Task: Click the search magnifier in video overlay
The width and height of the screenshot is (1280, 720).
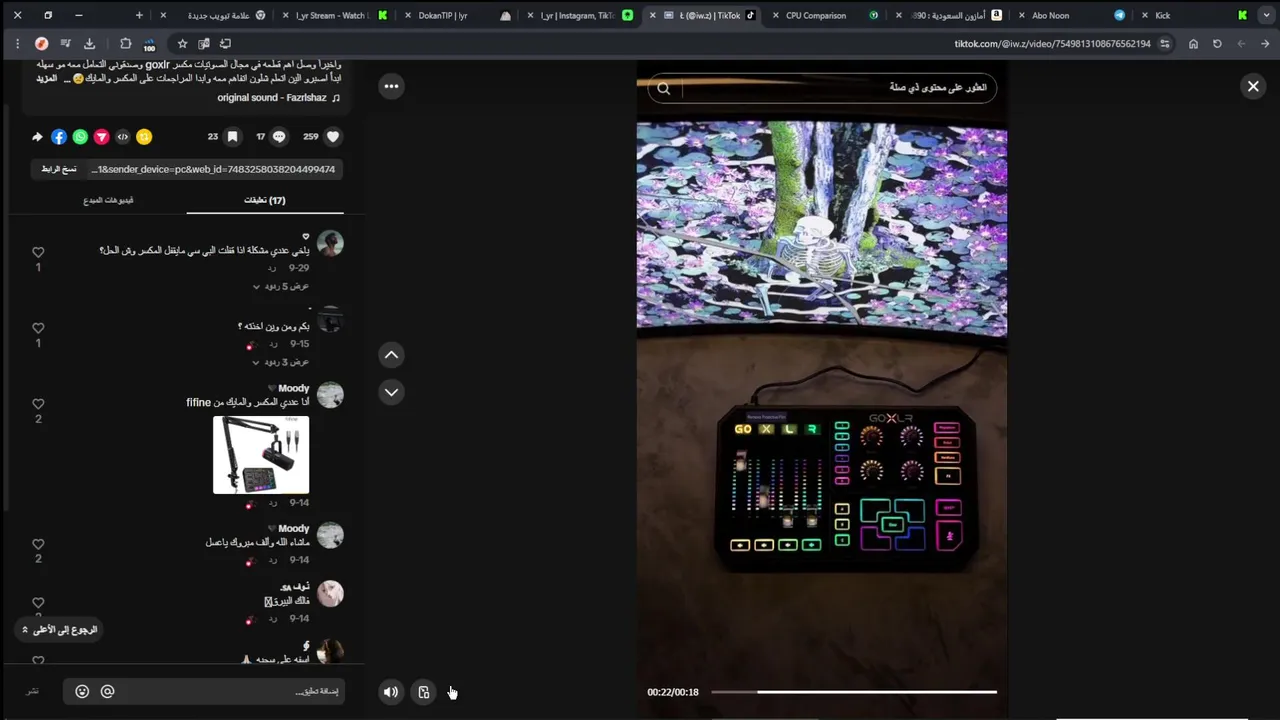Action: pyautogui.click(x=664, y=88)
